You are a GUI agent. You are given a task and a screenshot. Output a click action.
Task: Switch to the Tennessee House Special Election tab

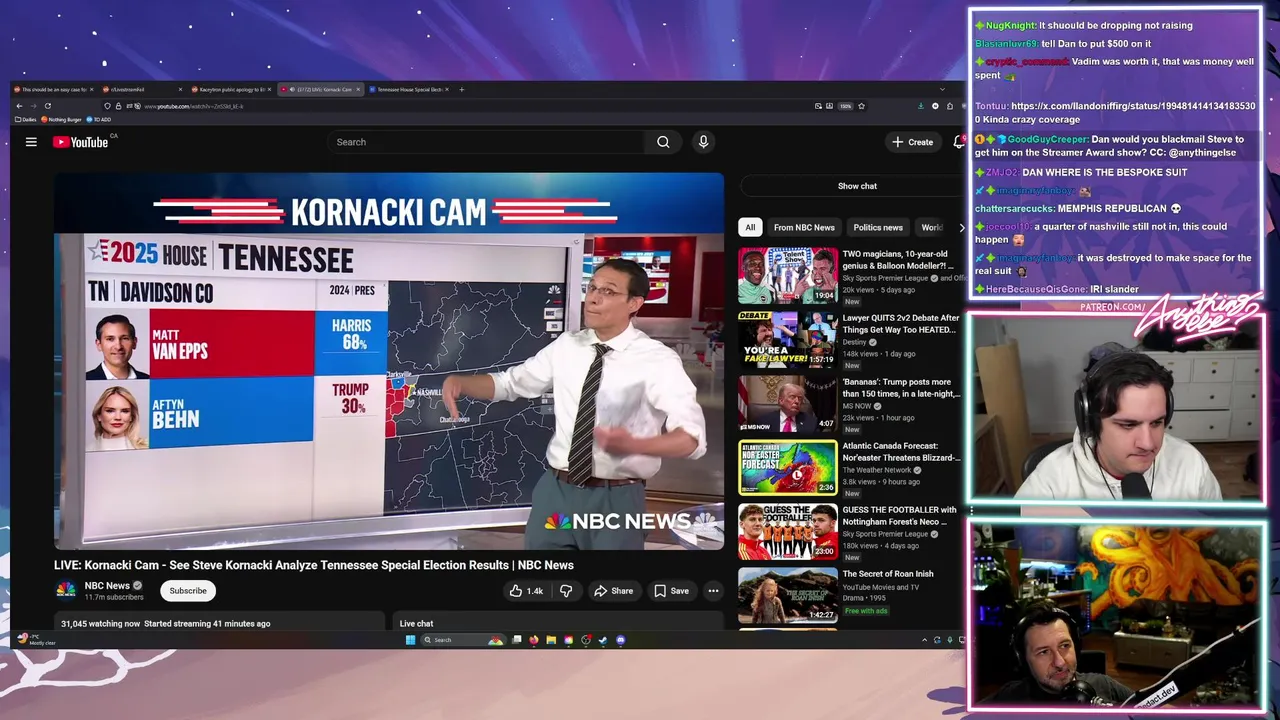pyautogui.click(x=409, y=89)
